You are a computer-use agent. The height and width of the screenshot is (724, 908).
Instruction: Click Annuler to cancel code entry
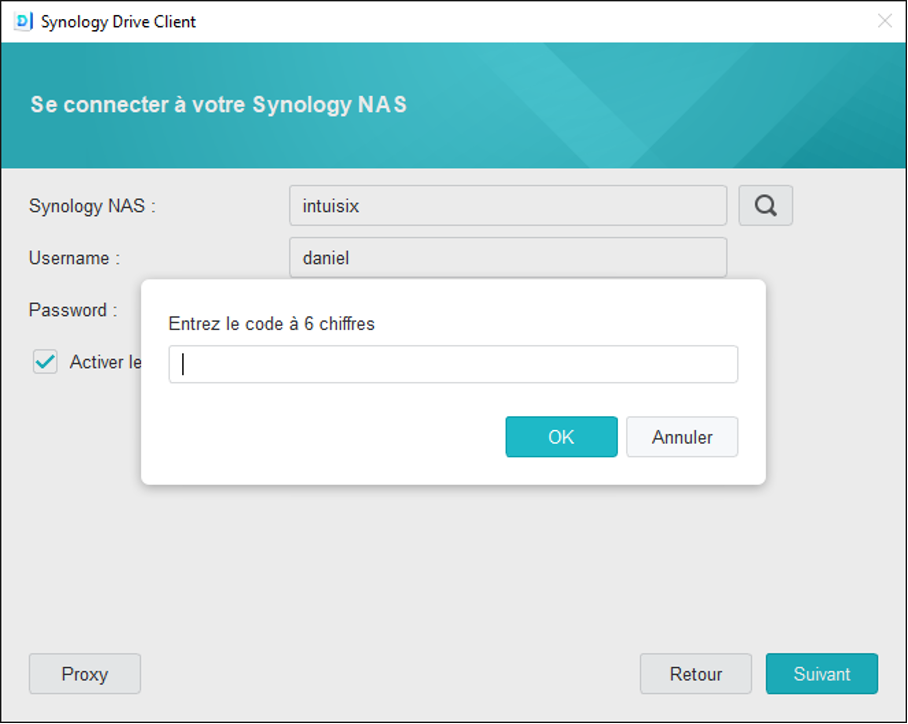click(x=682, y=437)
